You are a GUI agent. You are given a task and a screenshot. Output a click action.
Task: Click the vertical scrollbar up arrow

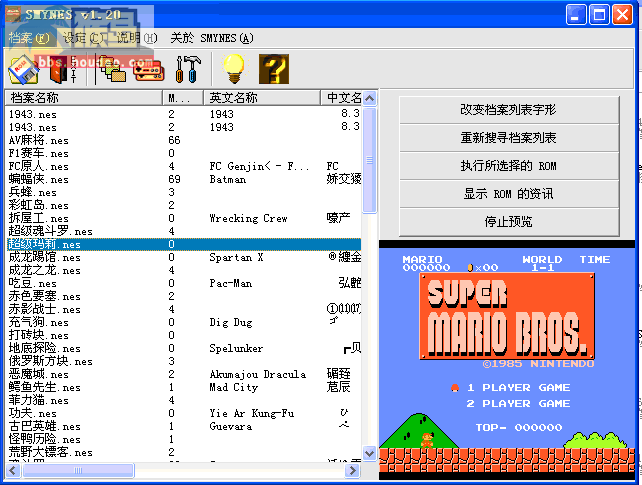coord(369,99)
